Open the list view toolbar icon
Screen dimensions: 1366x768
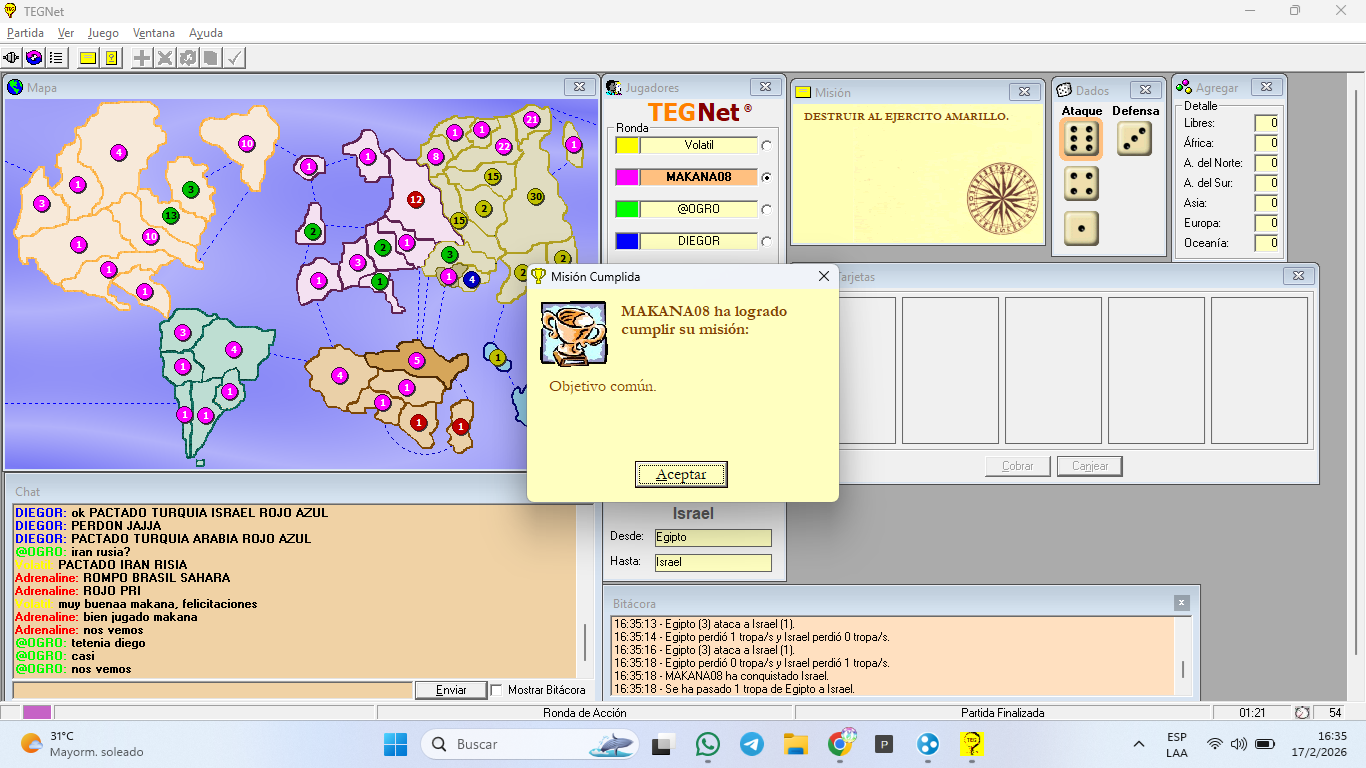click(x=56, y=58)
